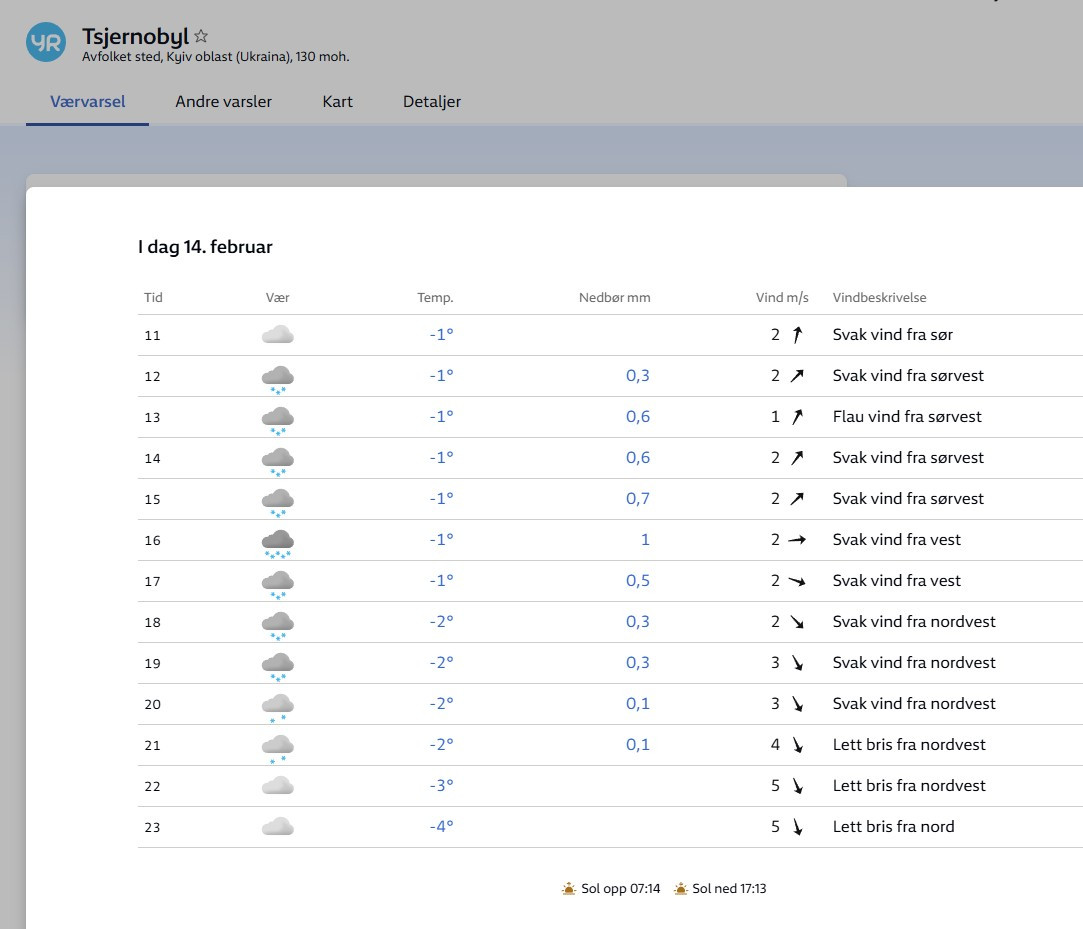Click the snow icon for hour 14

pos(278,461)
